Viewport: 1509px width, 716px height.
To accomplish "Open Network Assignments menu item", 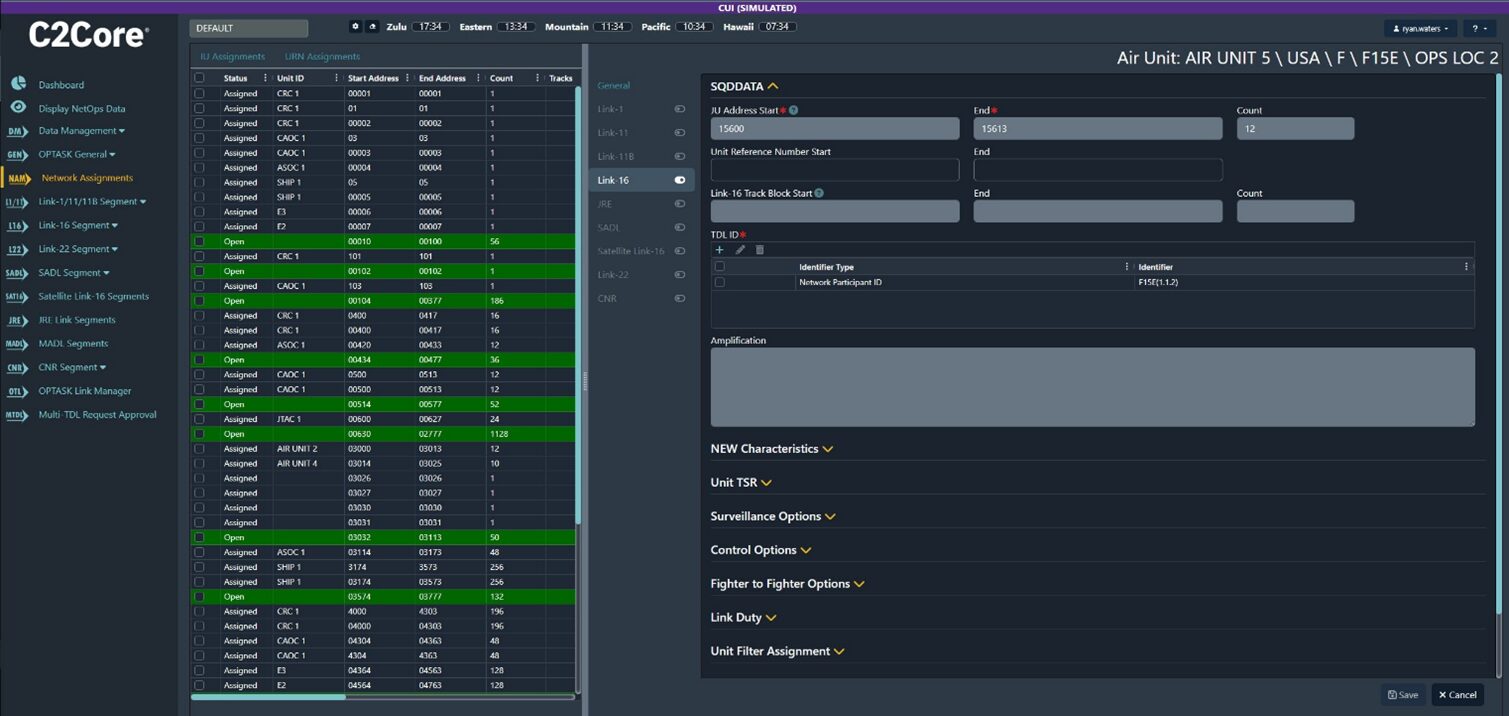I will tap(87, 178).
